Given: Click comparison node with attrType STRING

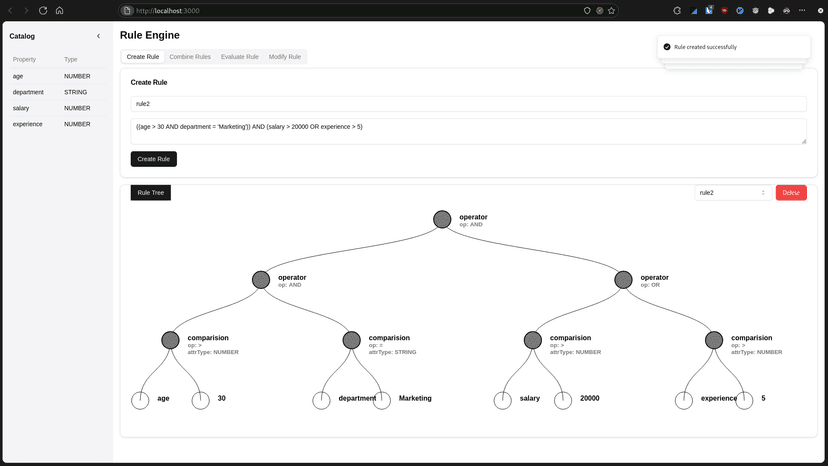Looking at the screenshot, I should [x=352, y=340].
